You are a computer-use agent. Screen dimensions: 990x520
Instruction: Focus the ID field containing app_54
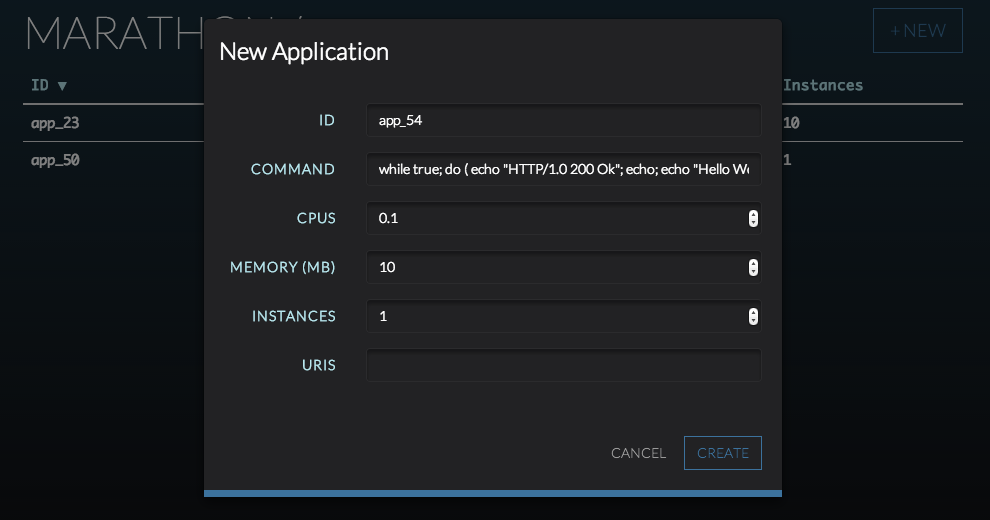(x=563, y=120)
